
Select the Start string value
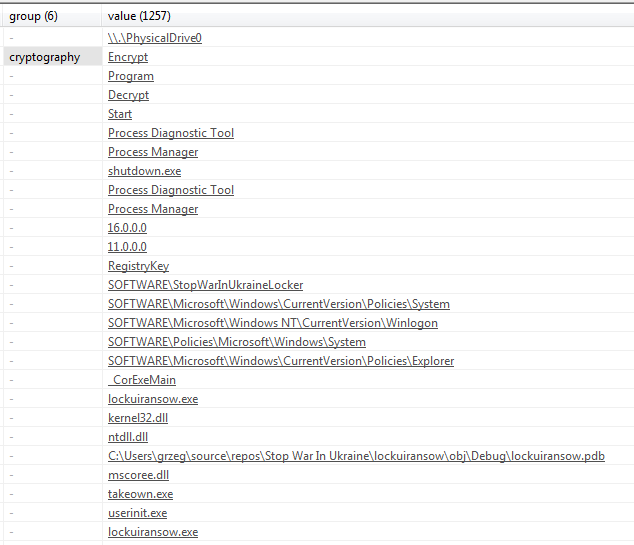[120, 114]
